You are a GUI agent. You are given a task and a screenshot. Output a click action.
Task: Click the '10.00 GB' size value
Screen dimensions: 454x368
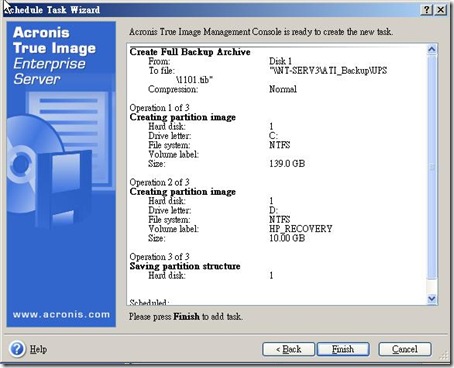[287, 238]
